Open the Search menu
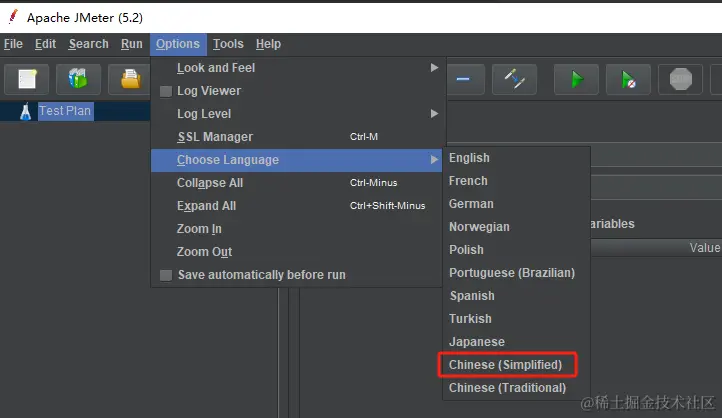 point(88,44)
